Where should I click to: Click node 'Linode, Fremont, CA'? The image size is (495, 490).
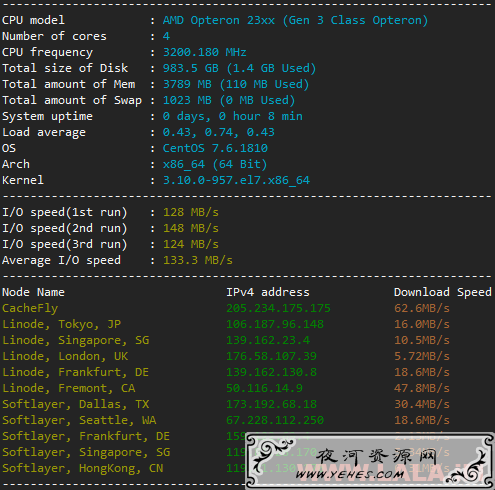tap(69, 388)
